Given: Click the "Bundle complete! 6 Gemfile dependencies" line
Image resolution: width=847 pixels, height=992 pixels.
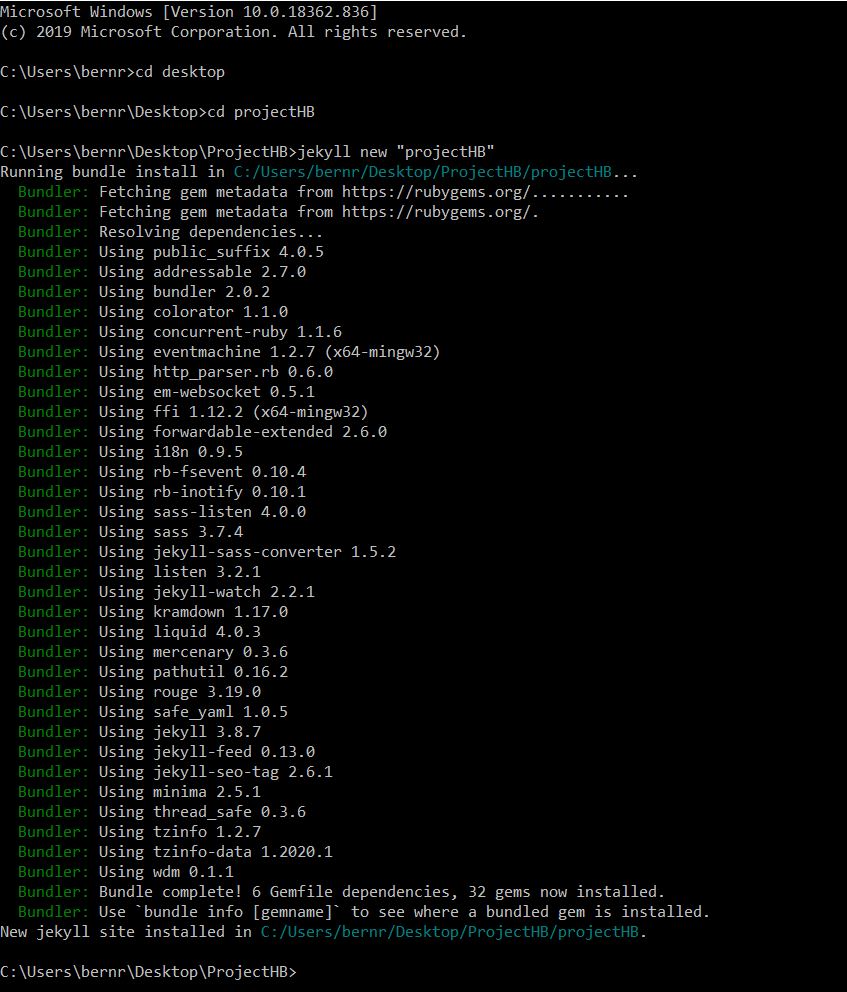Looking at the screenshot, I should (342, 892).
